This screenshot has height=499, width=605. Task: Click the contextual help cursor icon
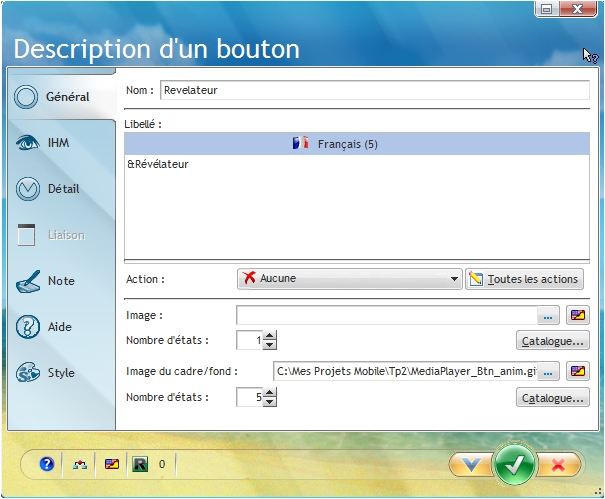[590, 56]
